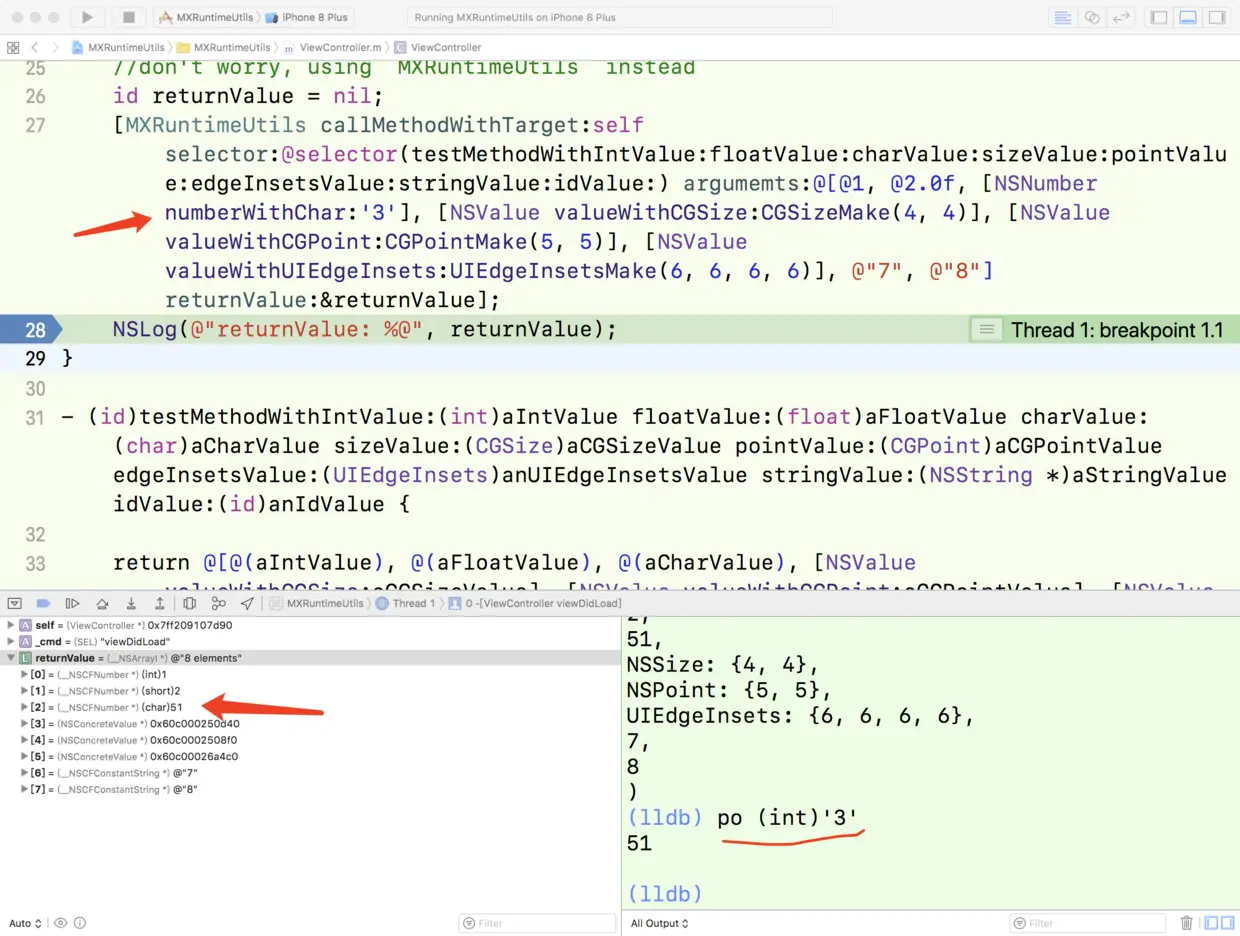Click line number 26 in gutter
The image size is (1240, 936).
click(x=35, y=97)
